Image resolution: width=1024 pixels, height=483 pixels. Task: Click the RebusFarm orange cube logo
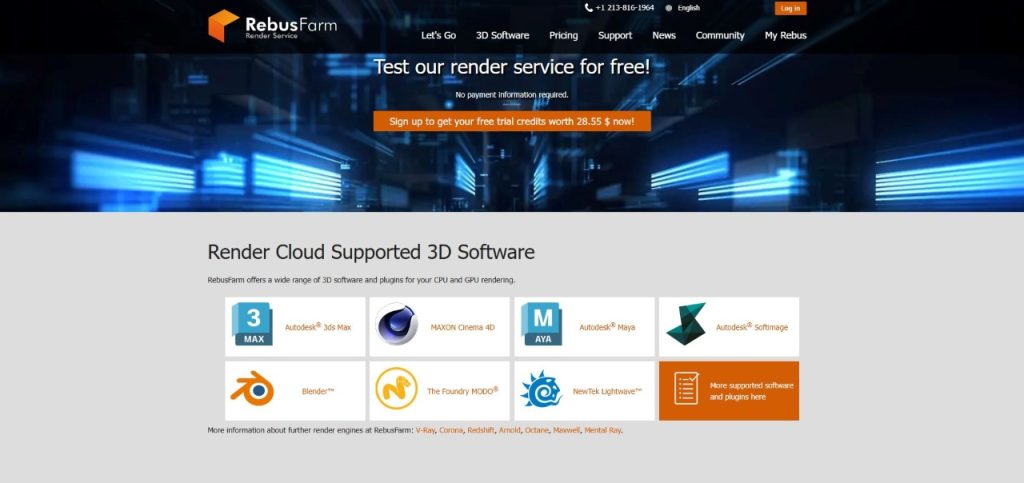(223, 26)
